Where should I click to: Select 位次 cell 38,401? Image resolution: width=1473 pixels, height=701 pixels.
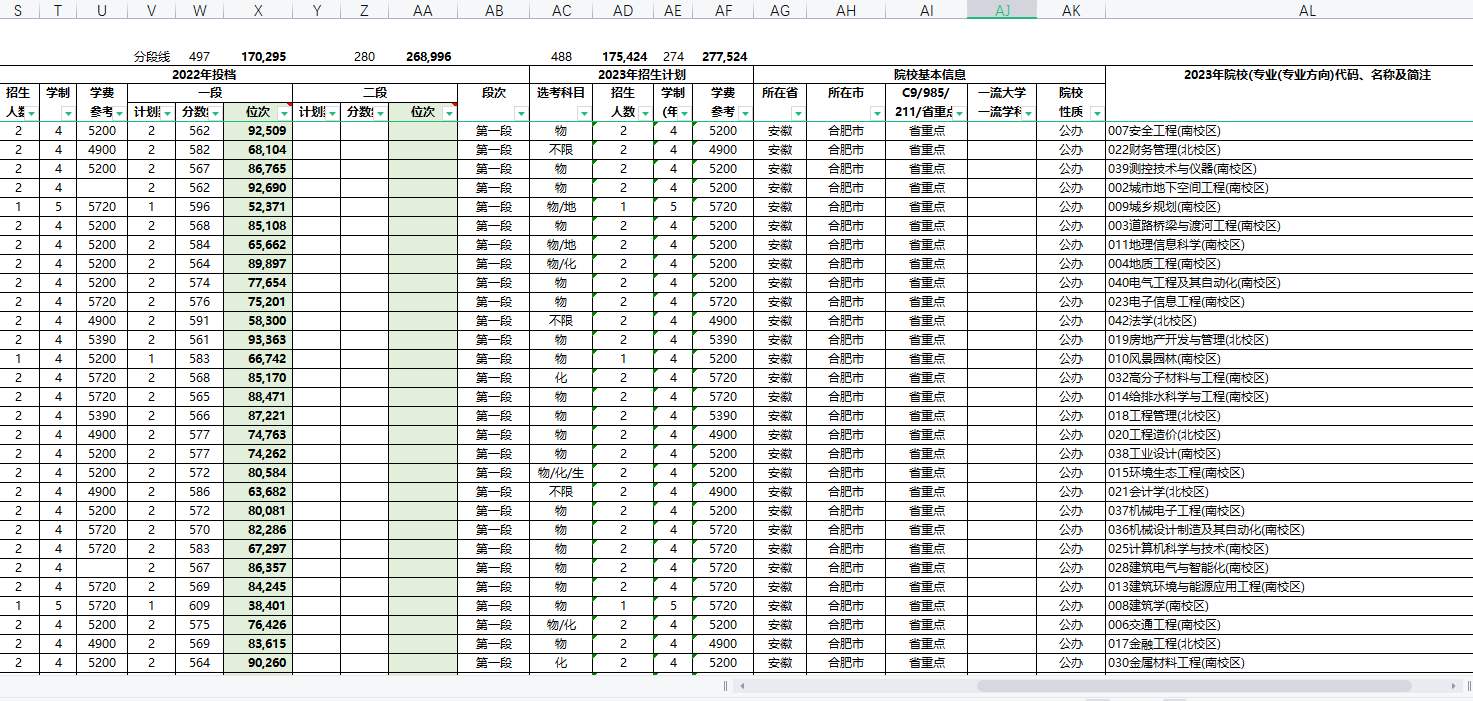click(x=258, y=606)
